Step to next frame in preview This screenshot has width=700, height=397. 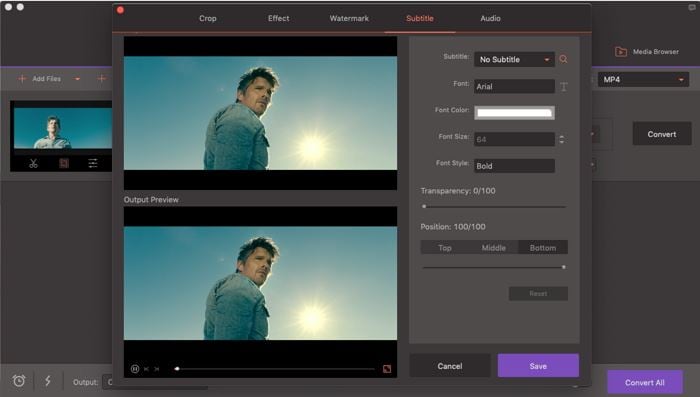coord(157,369)
